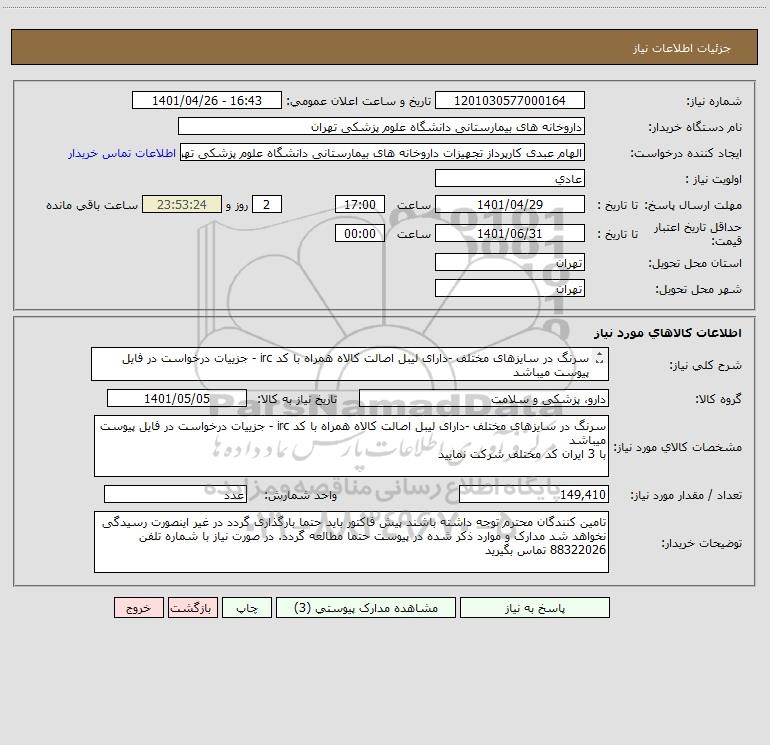This screenshot has height=745, width=770.
Task: Click the deadline time field 17:00
Action: click(359, 204)
